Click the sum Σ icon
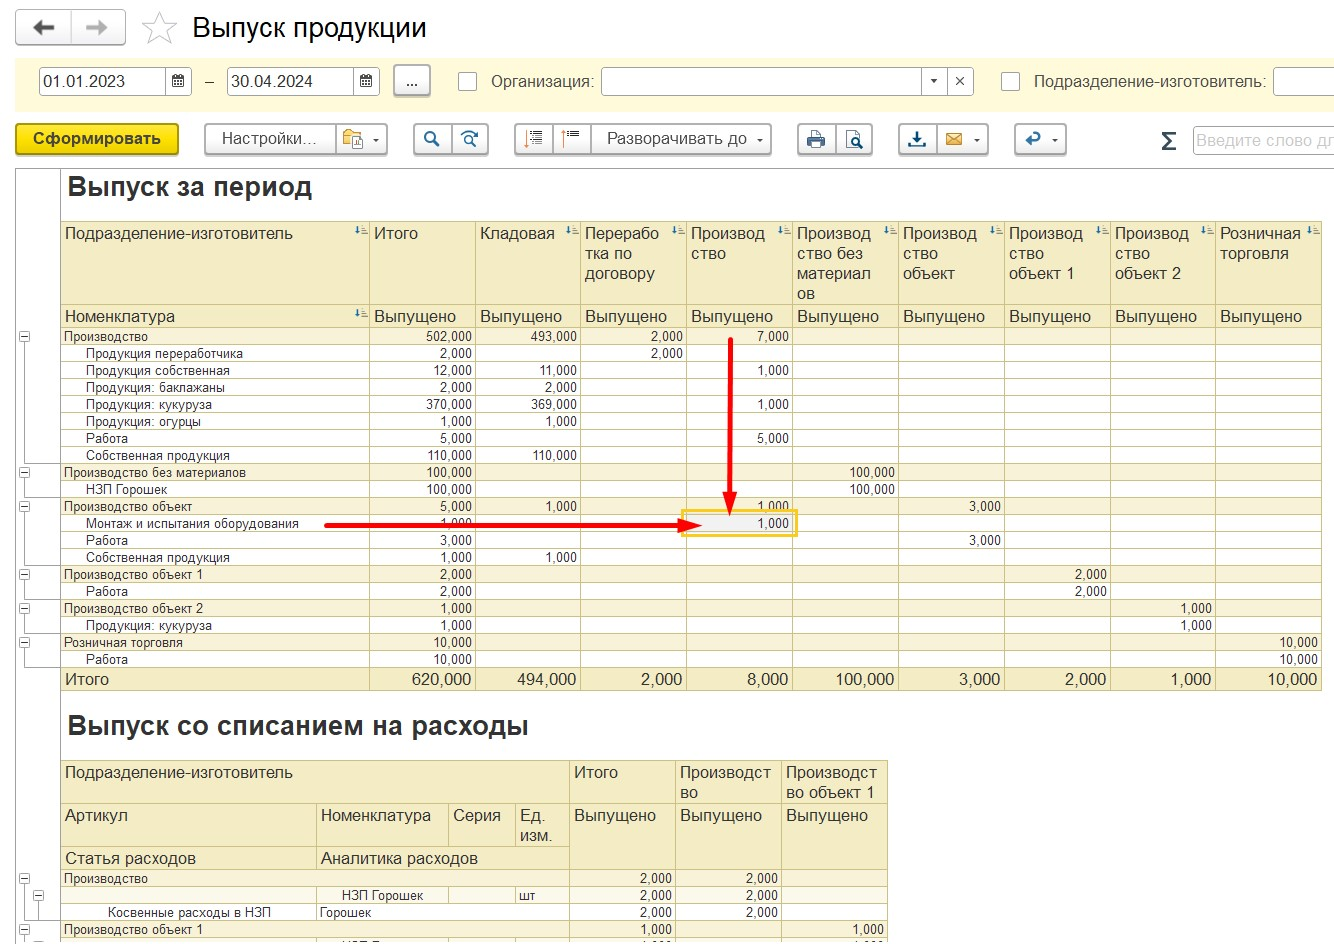This screenshot has height=944, width=1334. (1168, 141)
